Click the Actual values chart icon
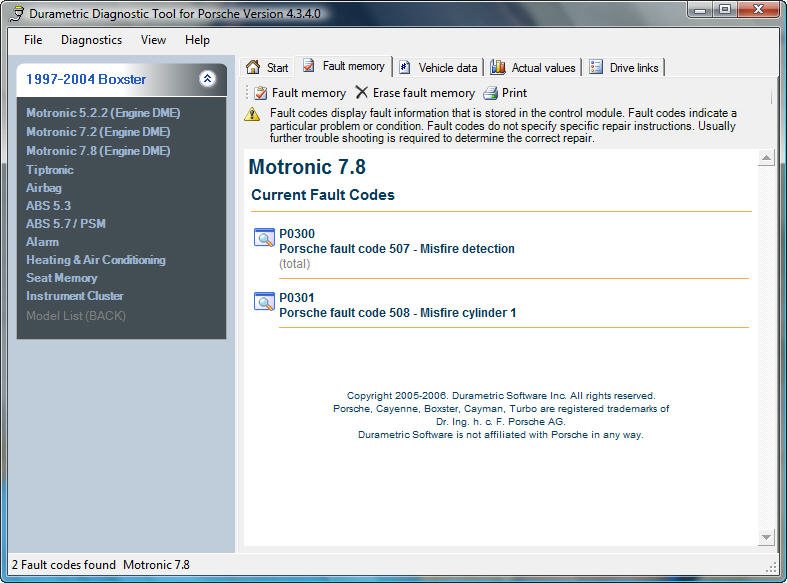 point(497,67)
